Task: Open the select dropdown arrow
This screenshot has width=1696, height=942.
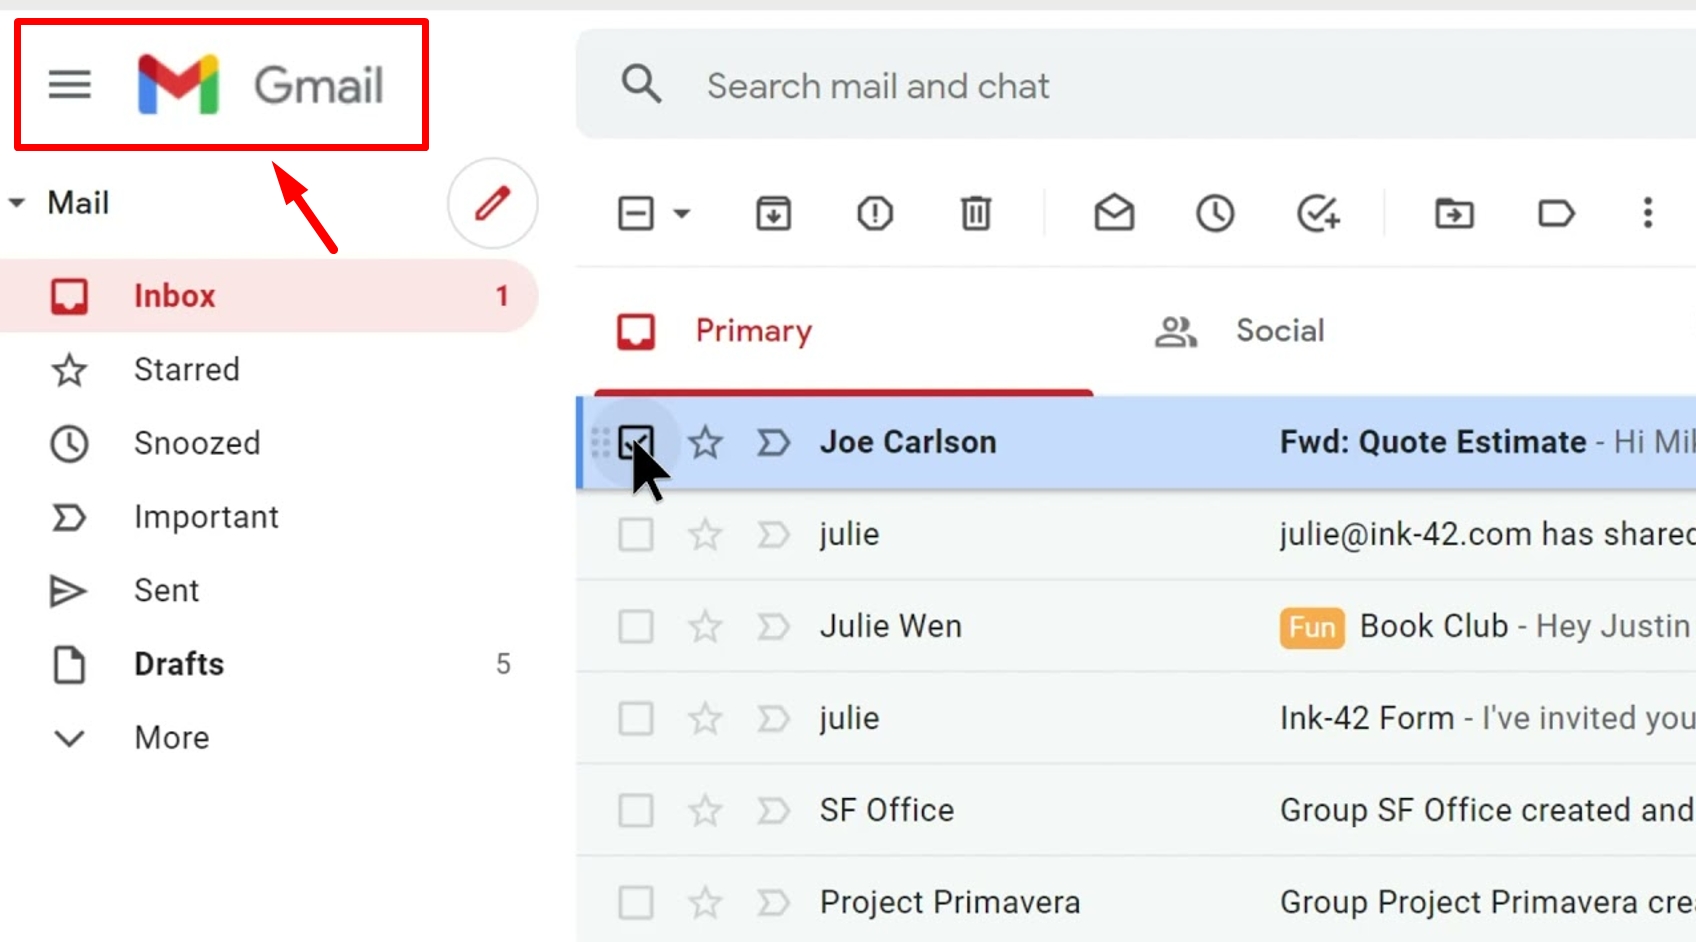Action: (682, 213)
